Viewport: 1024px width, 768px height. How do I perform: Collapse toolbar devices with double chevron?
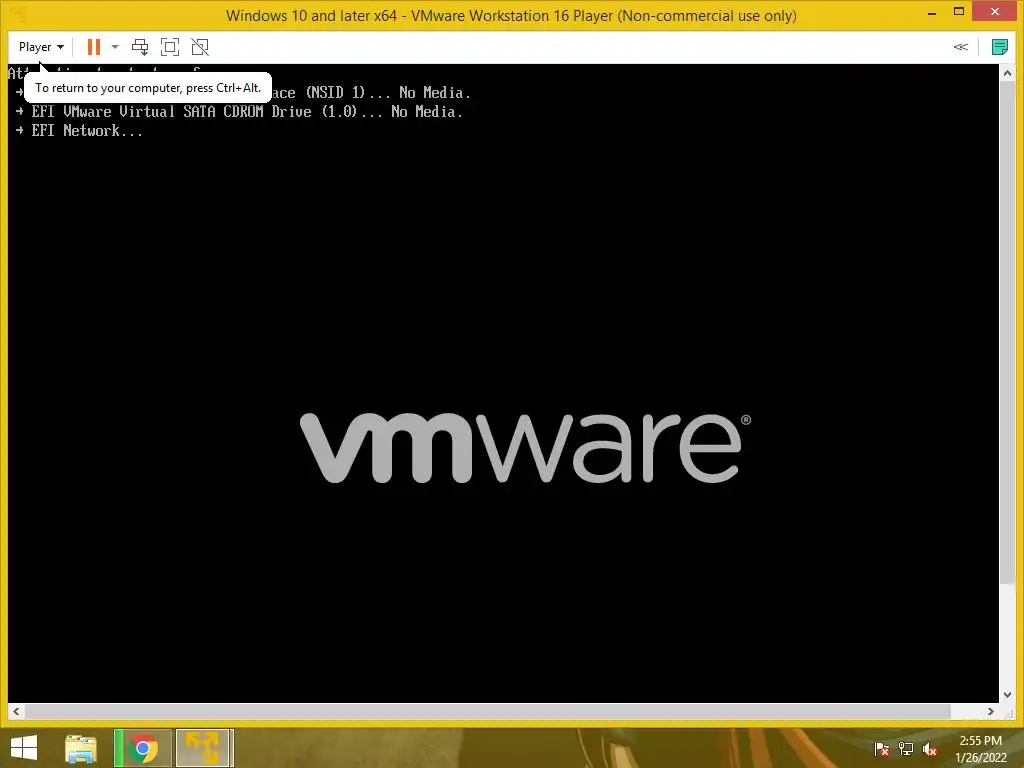click(x=961, y=47)
